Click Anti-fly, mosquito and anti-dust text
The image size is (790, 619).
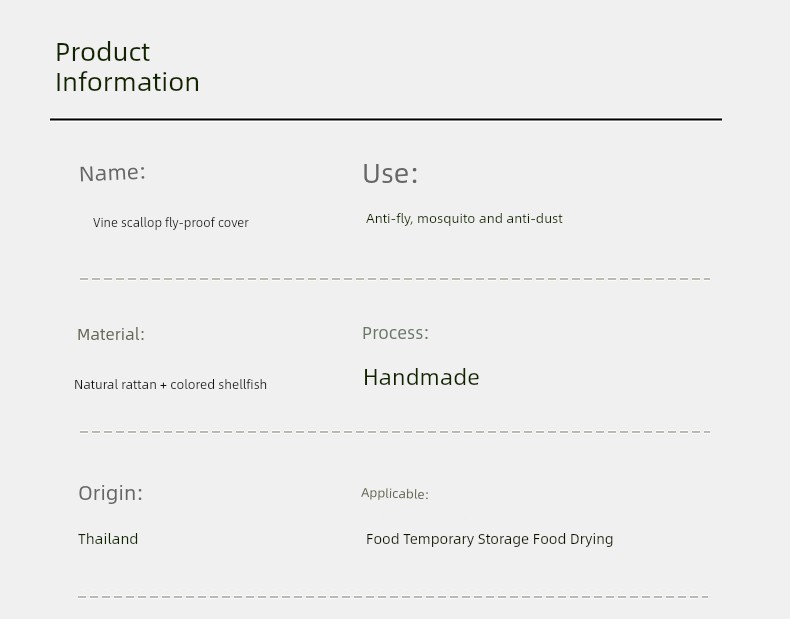(464, 219)
